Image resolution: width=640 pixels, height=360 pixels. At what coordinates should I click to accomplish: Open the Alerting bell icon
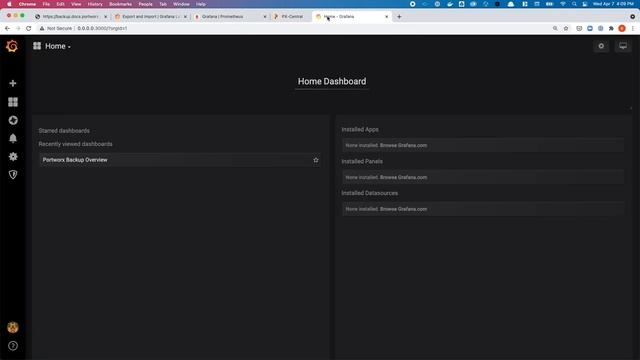13,138
